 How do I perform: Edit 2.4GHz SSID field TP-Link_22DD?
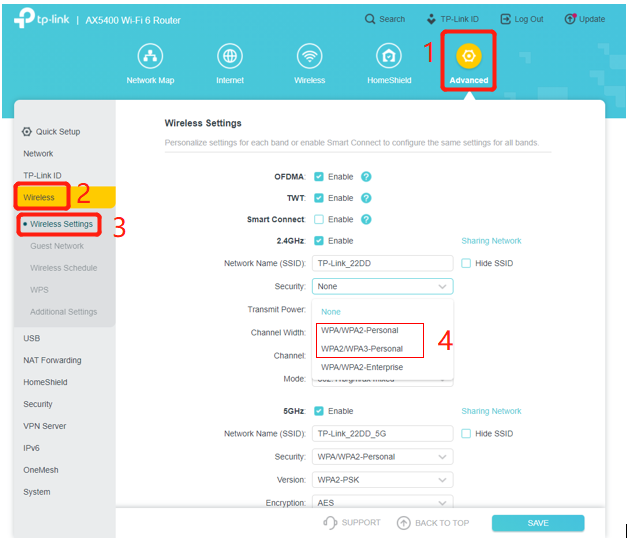click(x=382, y=264)
